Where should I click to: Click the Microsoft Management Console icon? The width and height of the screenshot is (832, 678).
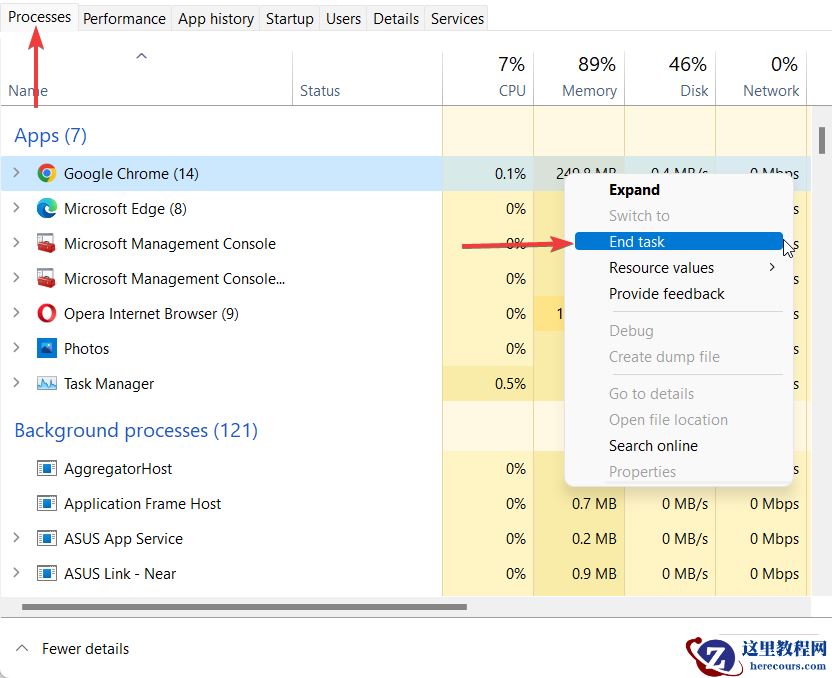click(46, 243)
